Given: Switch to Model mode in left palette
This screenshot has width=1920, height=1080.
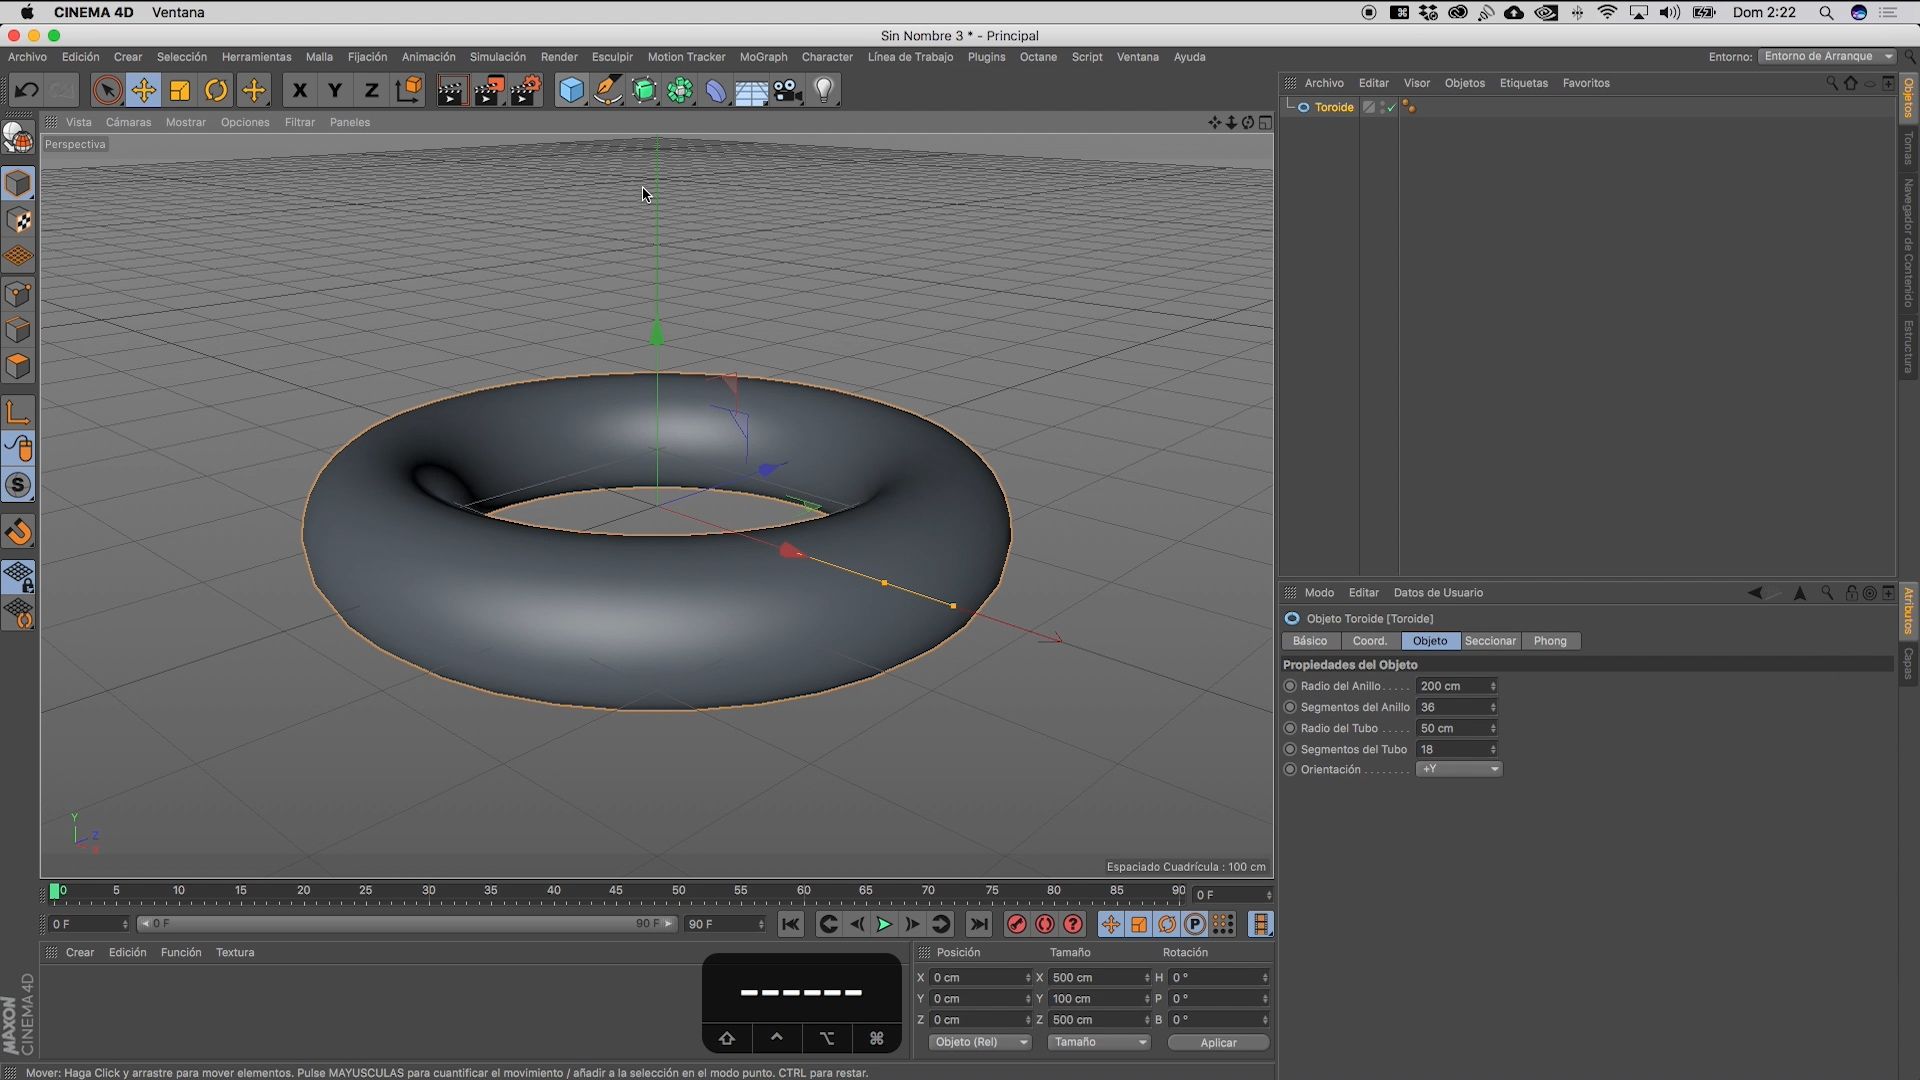Looking at the screenshot, I should pos(18,183).
